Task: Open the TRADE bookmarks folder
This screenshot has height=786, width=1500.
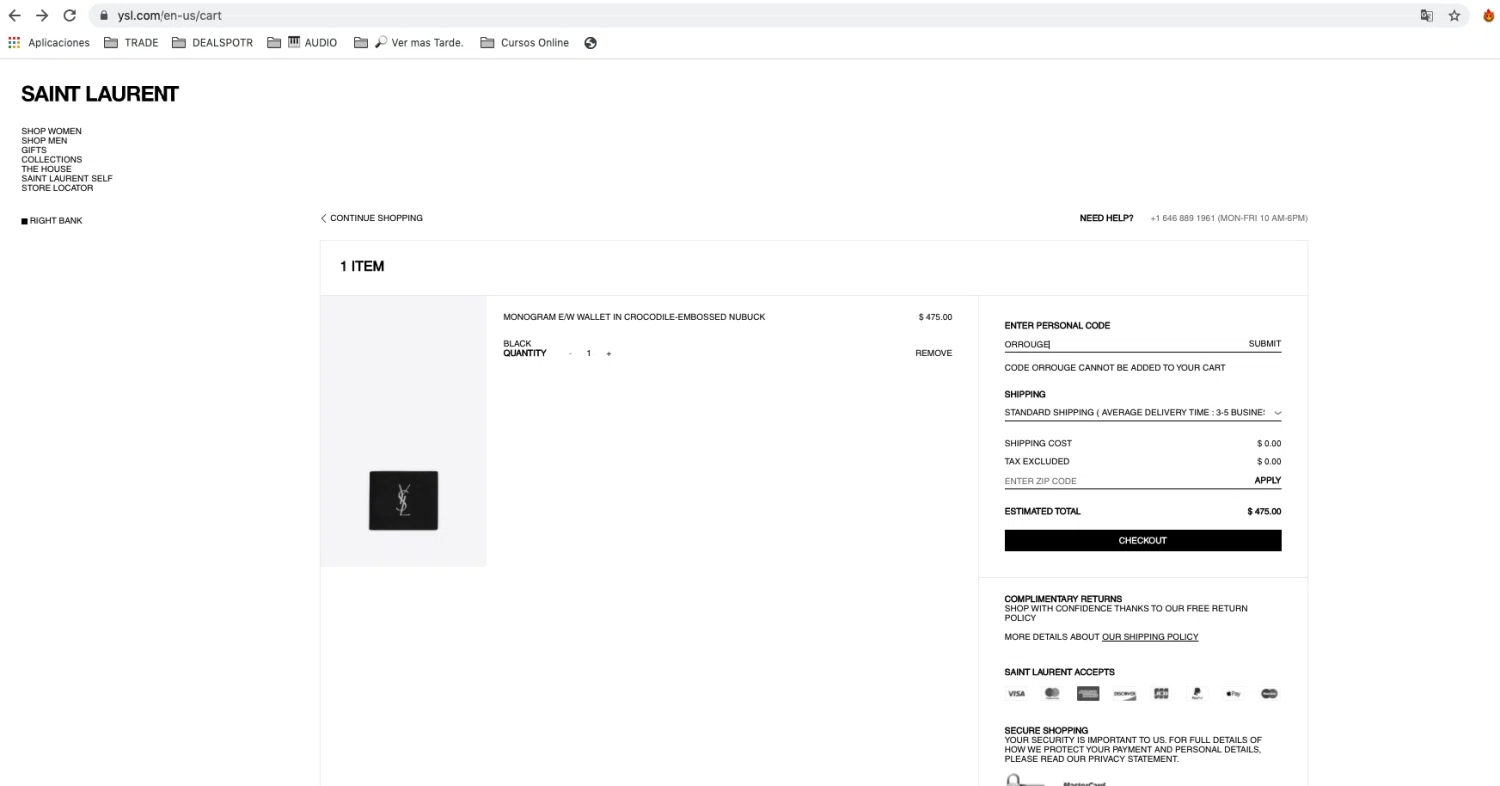Action: pos(131,43)
